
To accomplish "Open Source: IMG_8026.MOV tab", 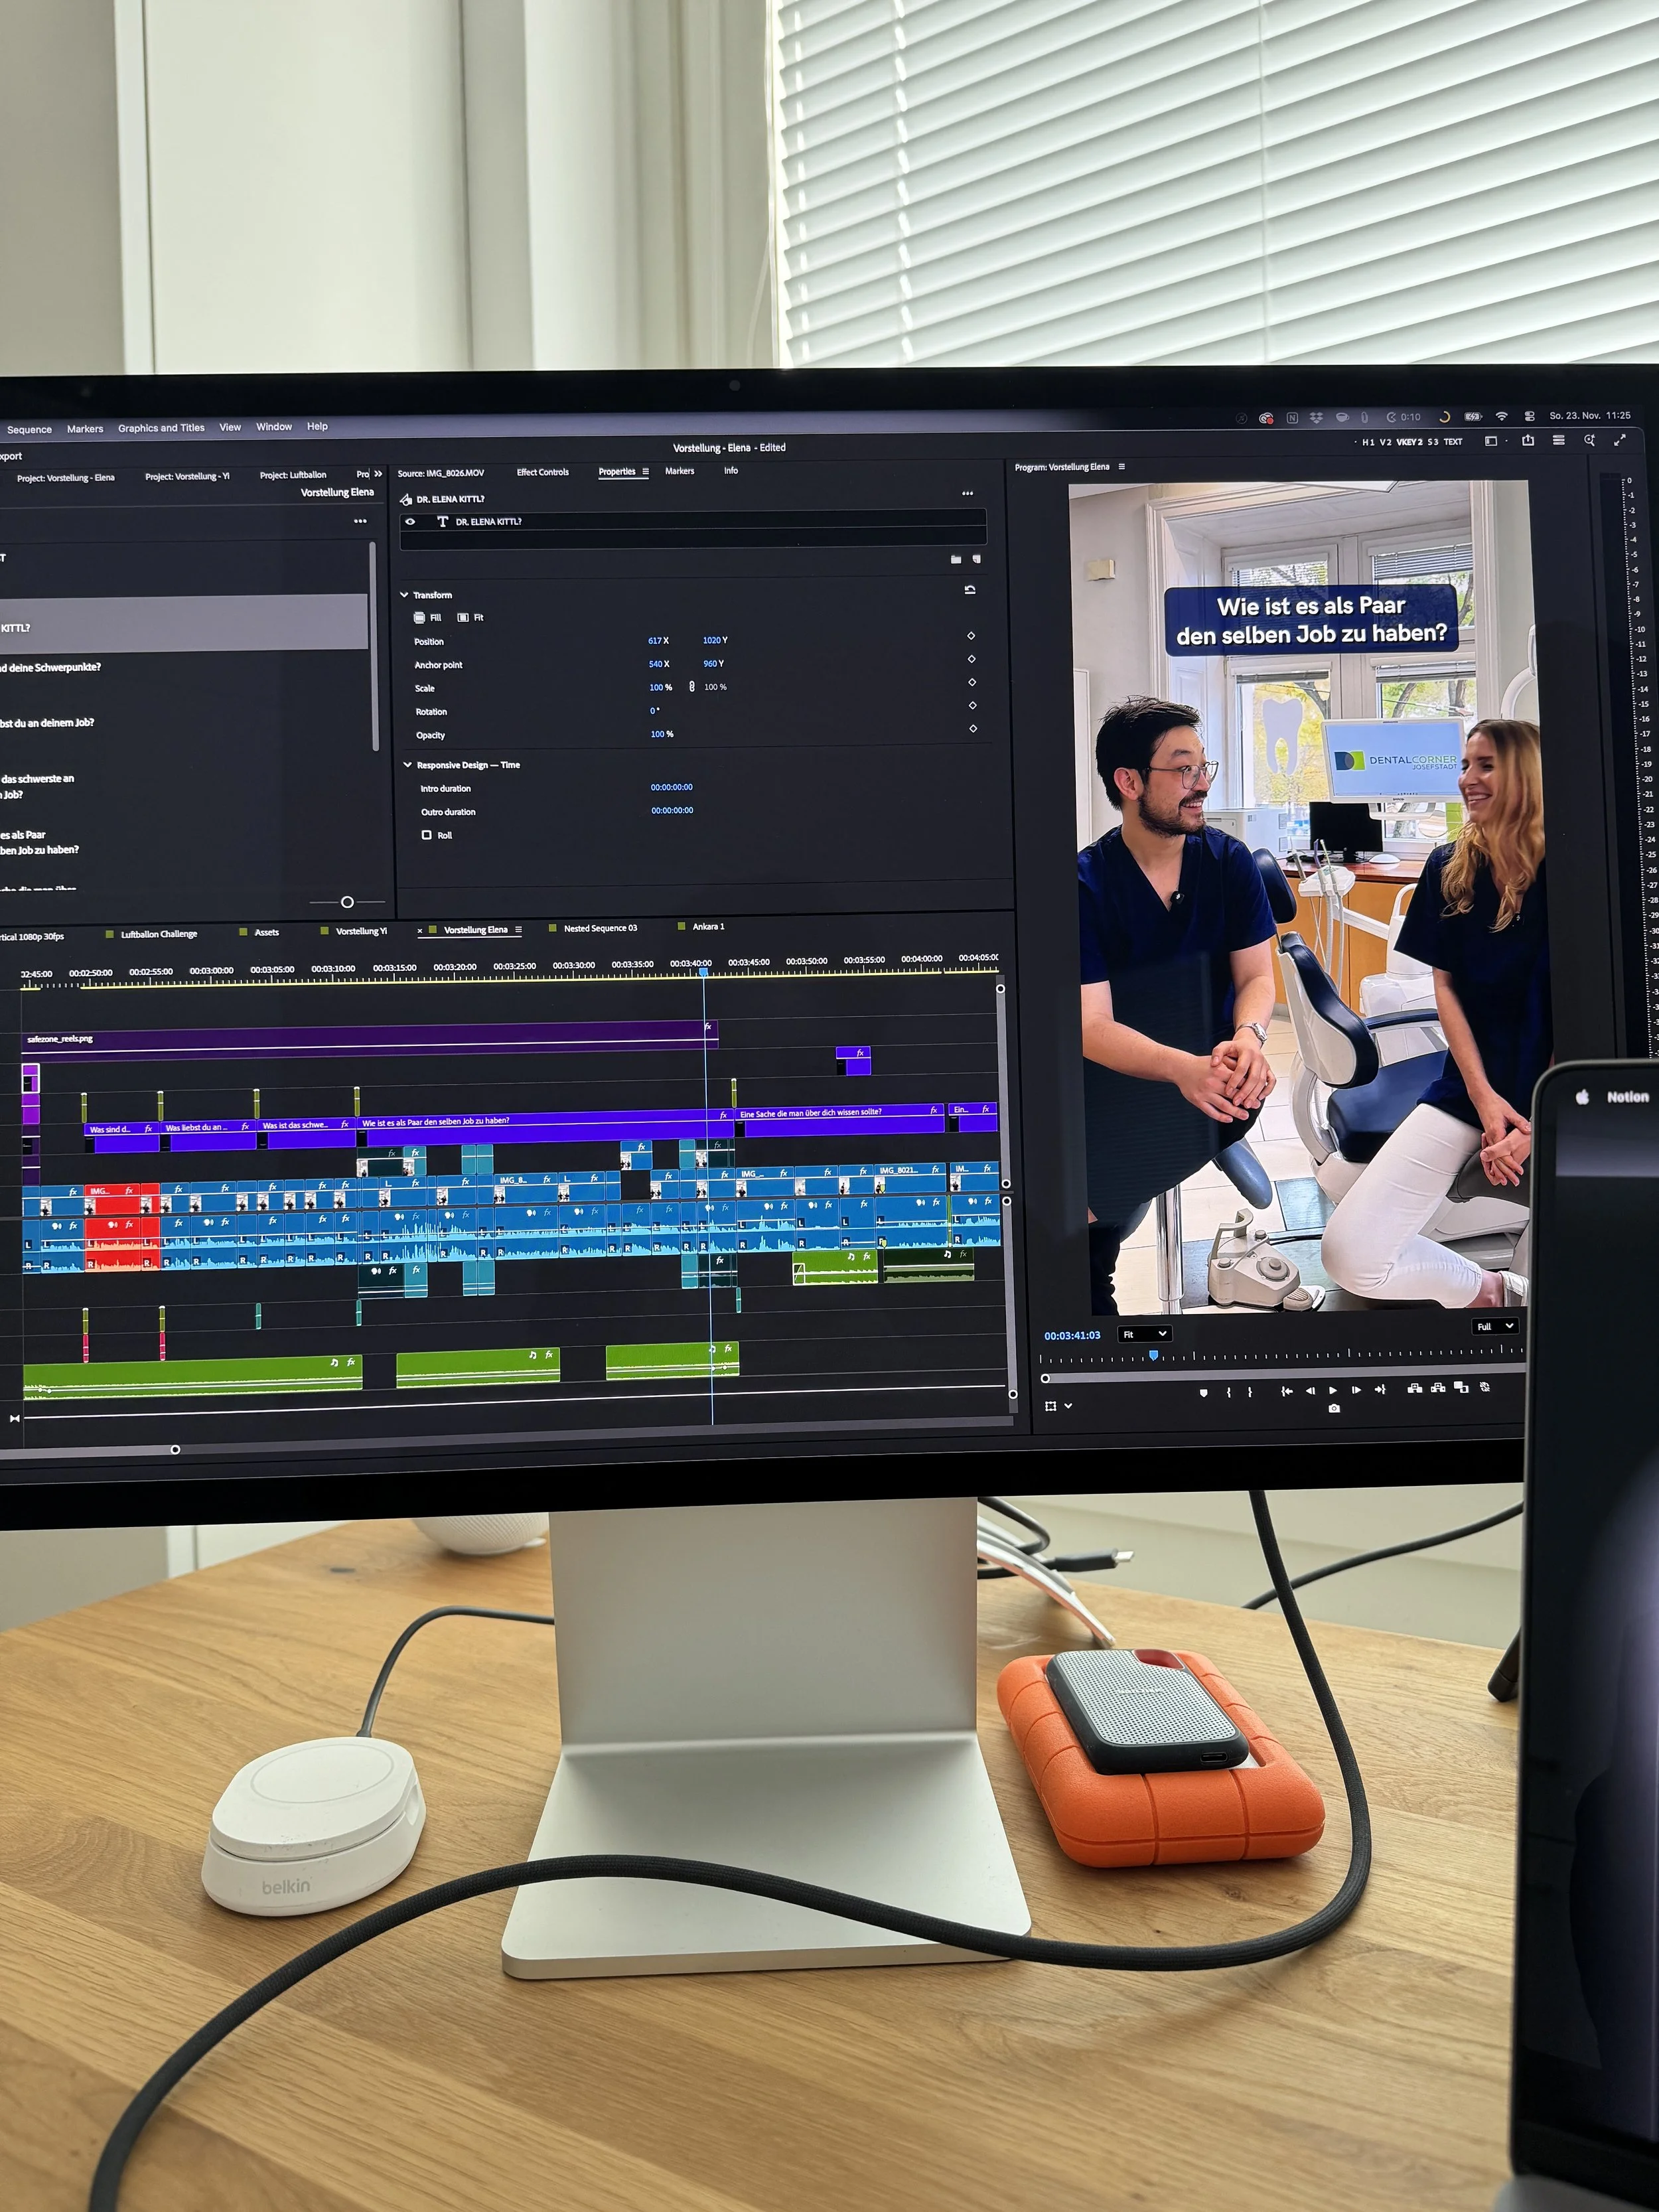I will (441, 473).
